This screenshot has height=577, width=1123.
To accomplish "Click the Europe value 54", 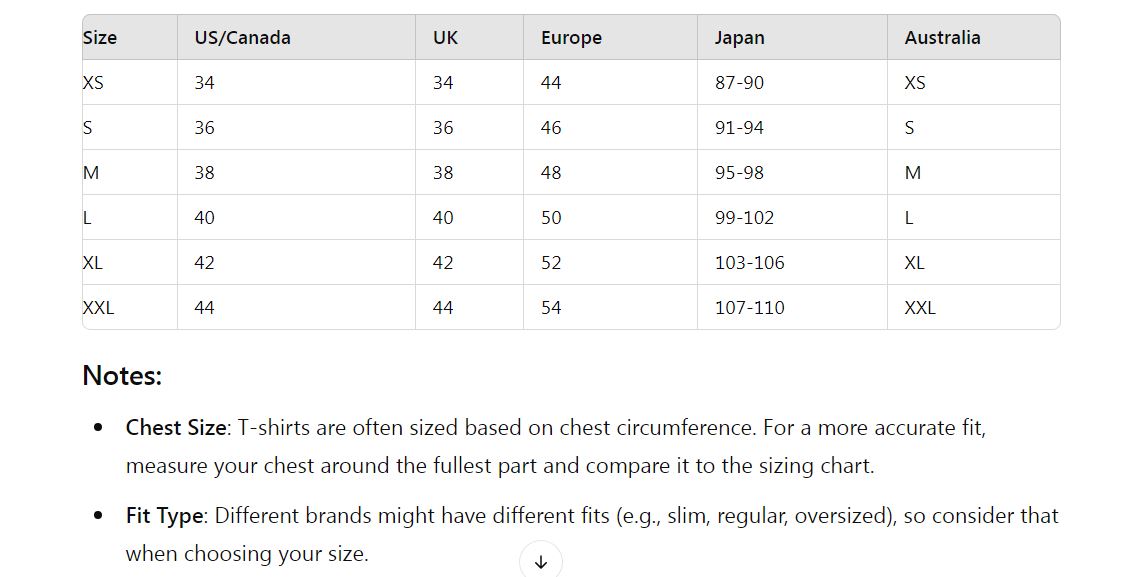I will (x=551, y=308).
